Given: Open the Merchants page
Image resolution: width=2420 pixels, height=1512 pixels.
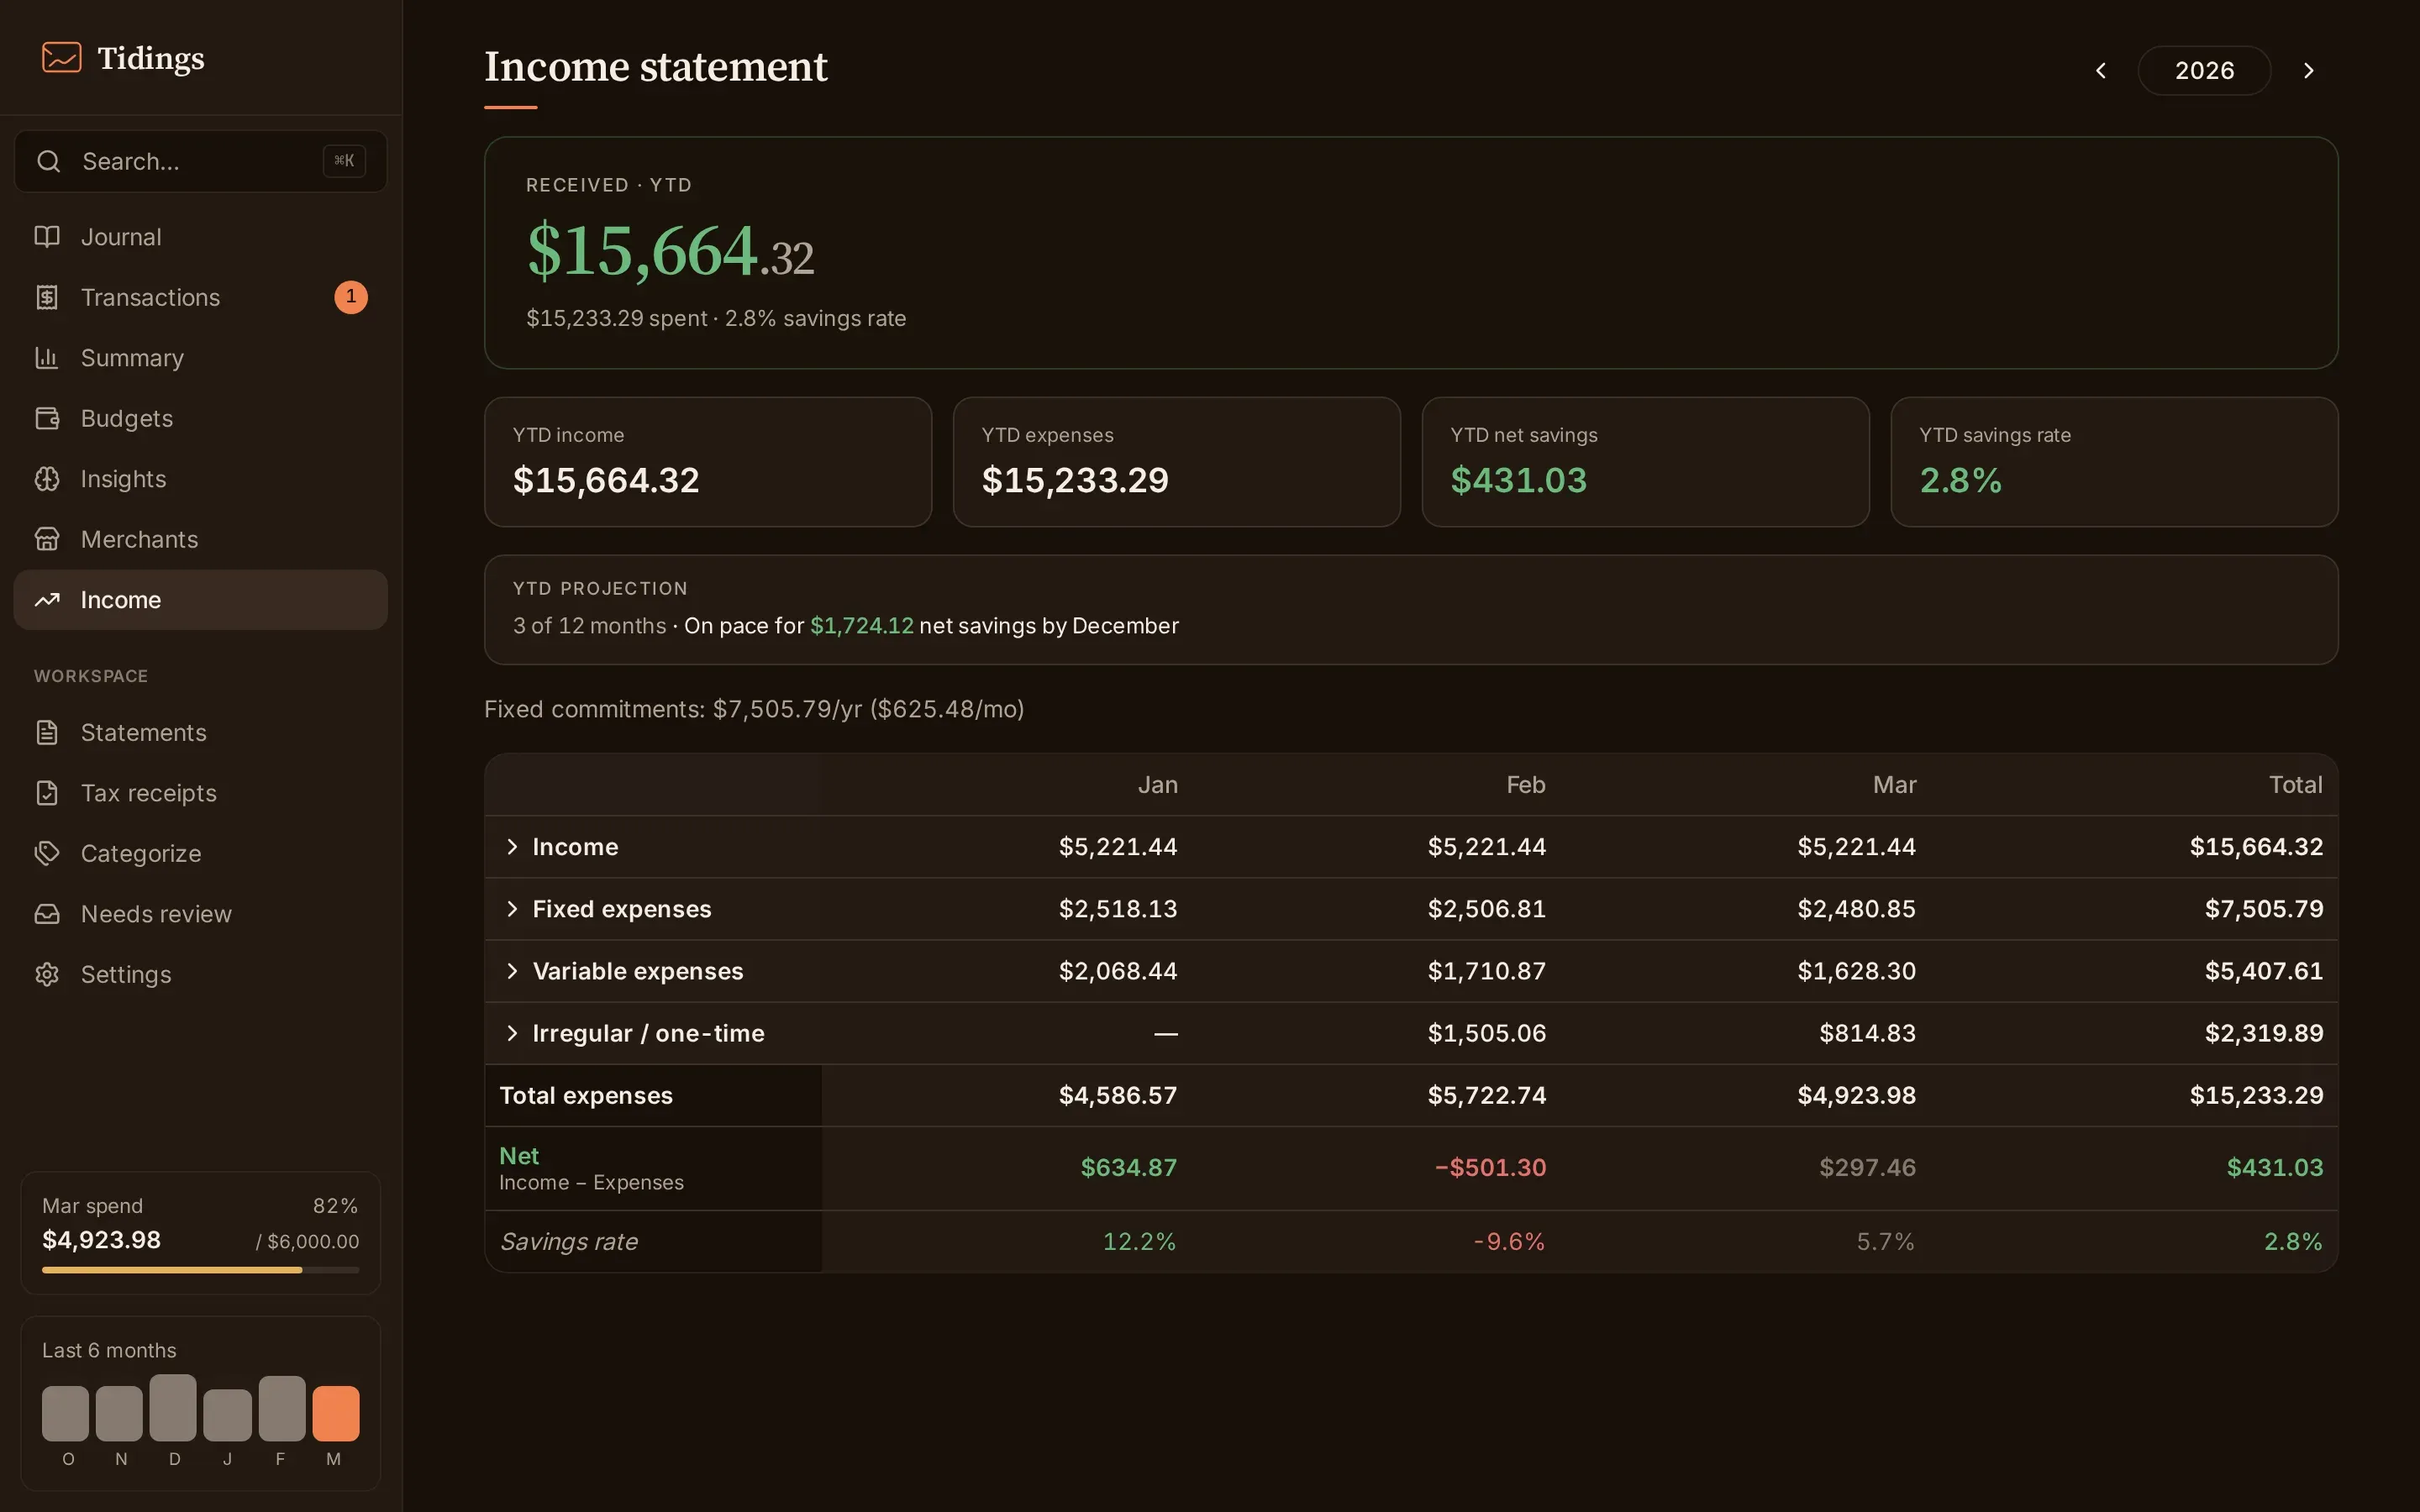Looking at the screenshot, I should 200,539.
